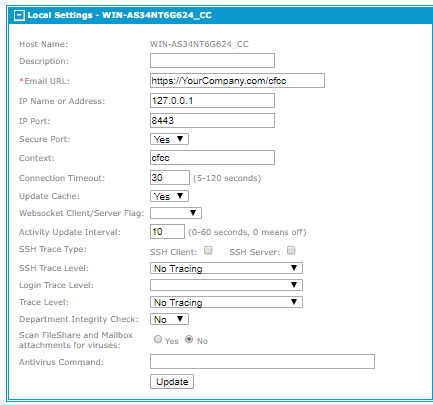The height and width of the screenshot is (405, 433).
Task: Click the Update button
Action: (172, 382)
